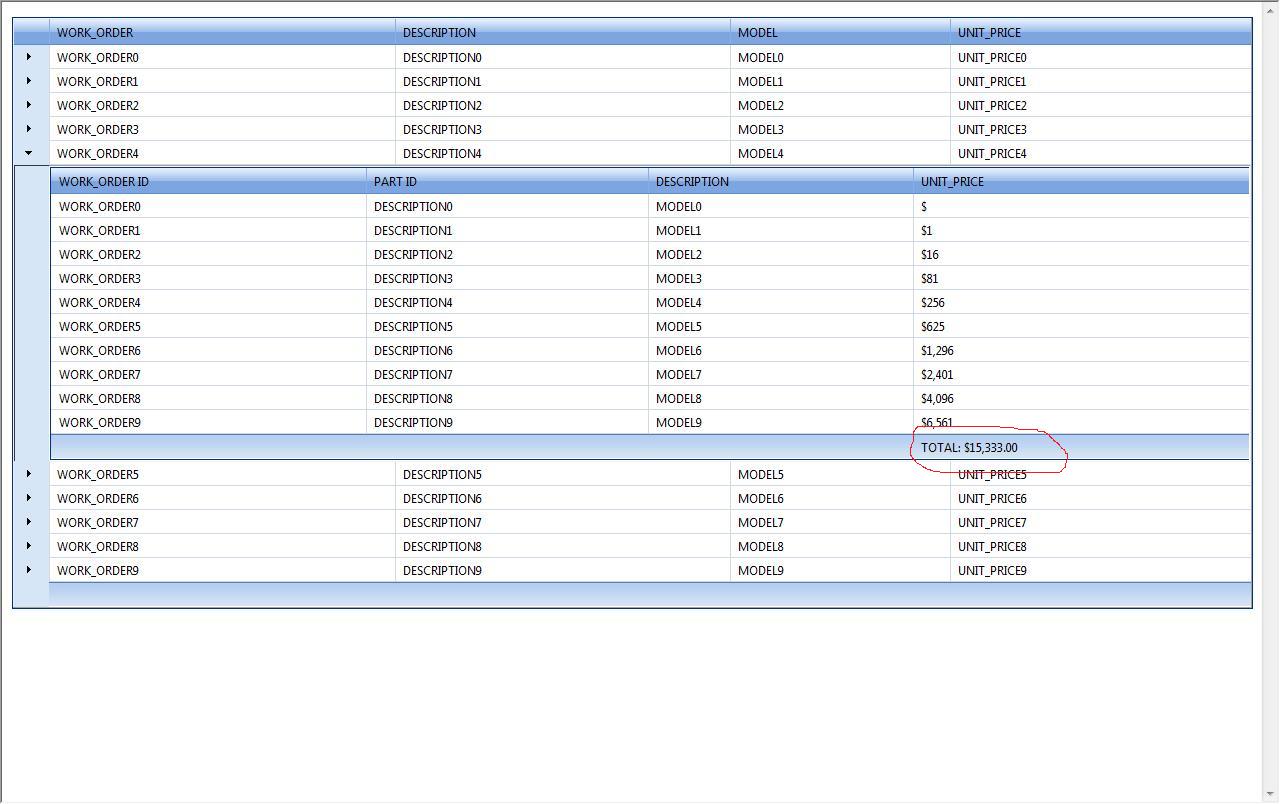Screen dimensions: 1280x804
Task: Select child WORK_ORDER6 beside DESCRIPTION6
Action: [209, 350]
